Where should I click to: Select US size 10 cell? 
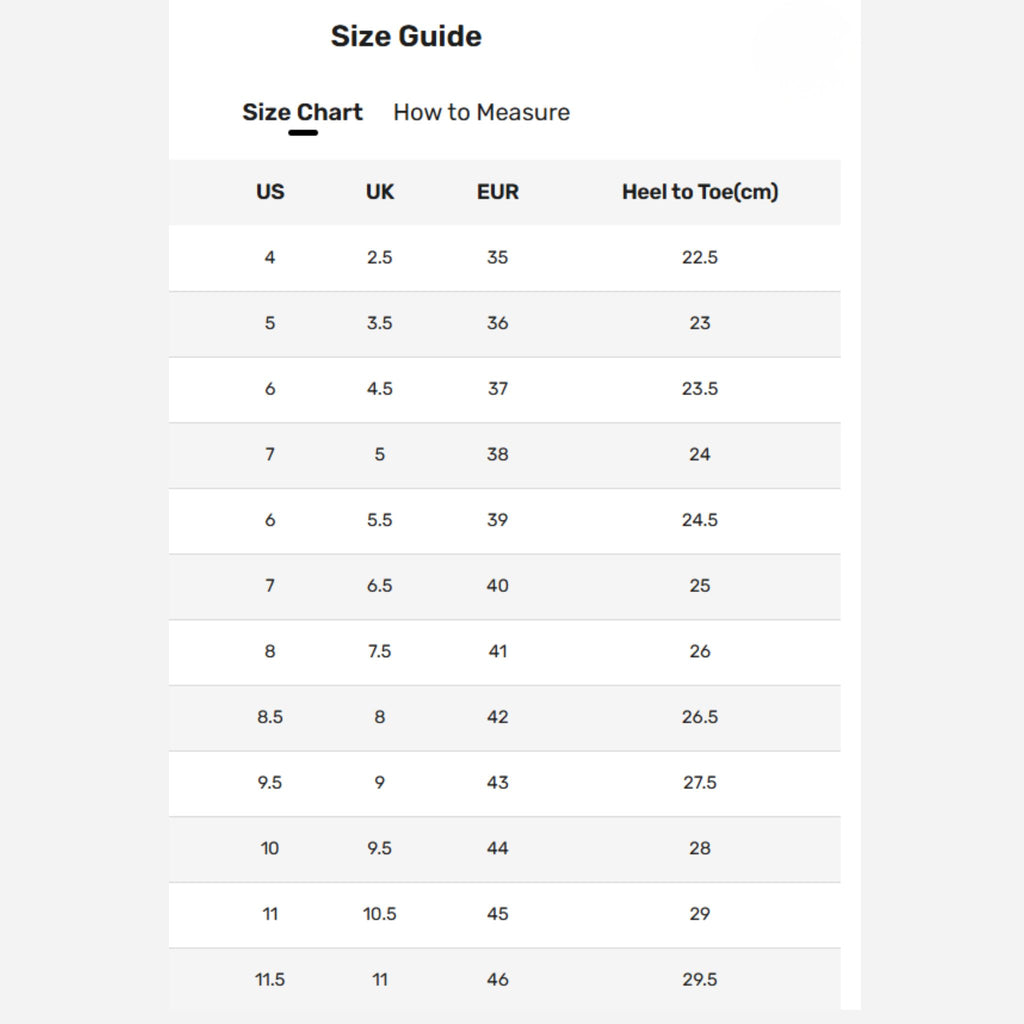tap(270, 848)
